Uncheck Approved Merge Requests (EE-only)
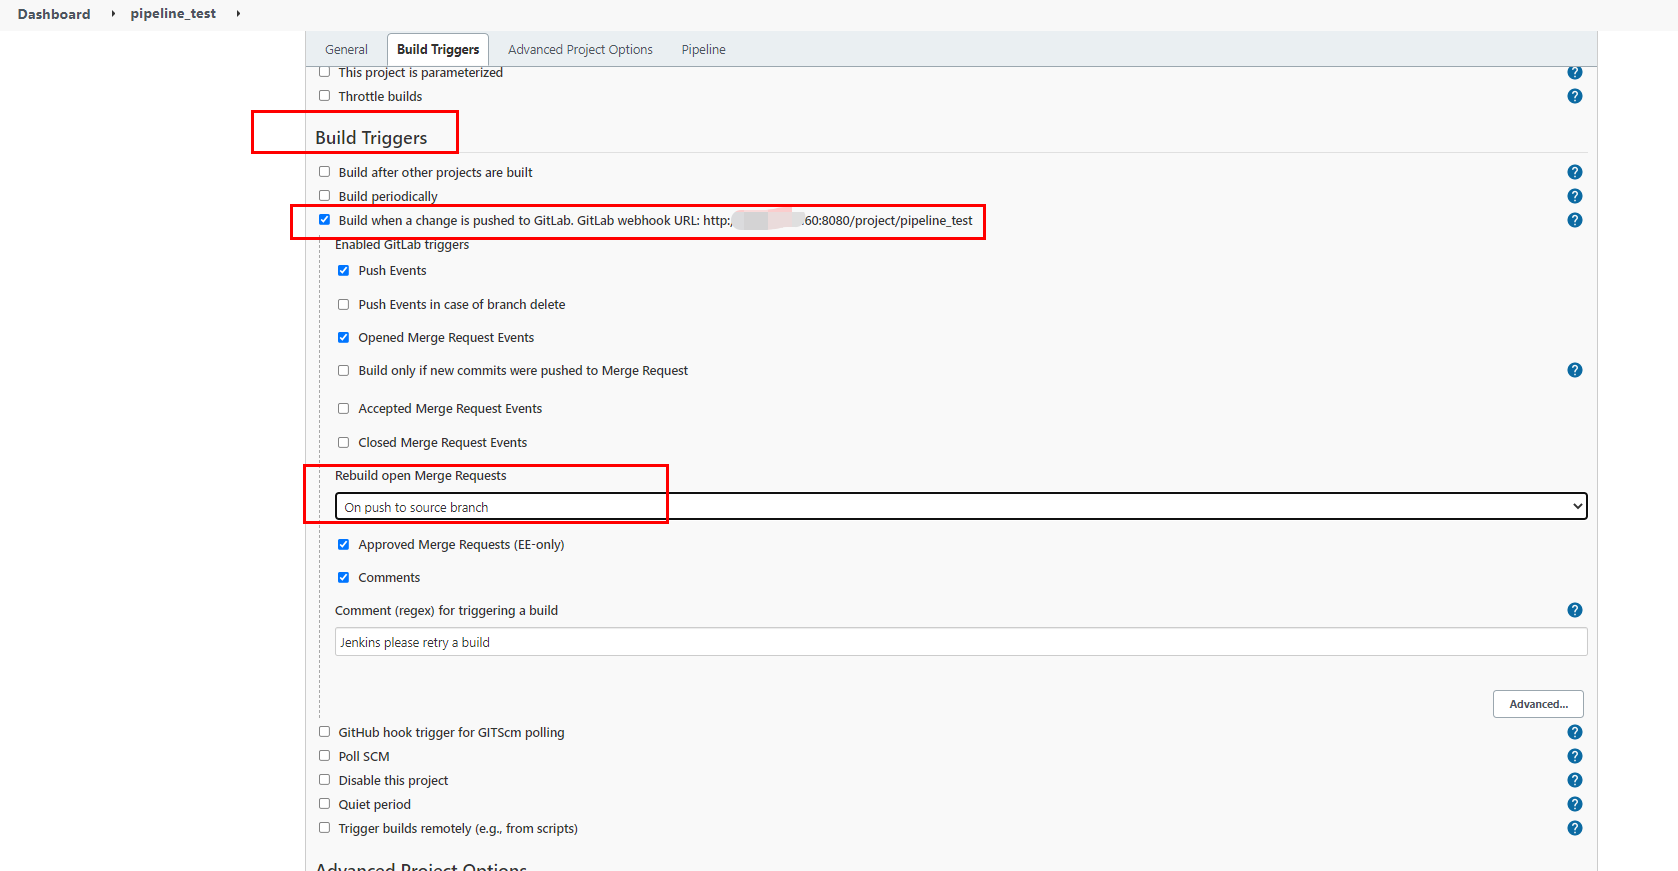 343,544
